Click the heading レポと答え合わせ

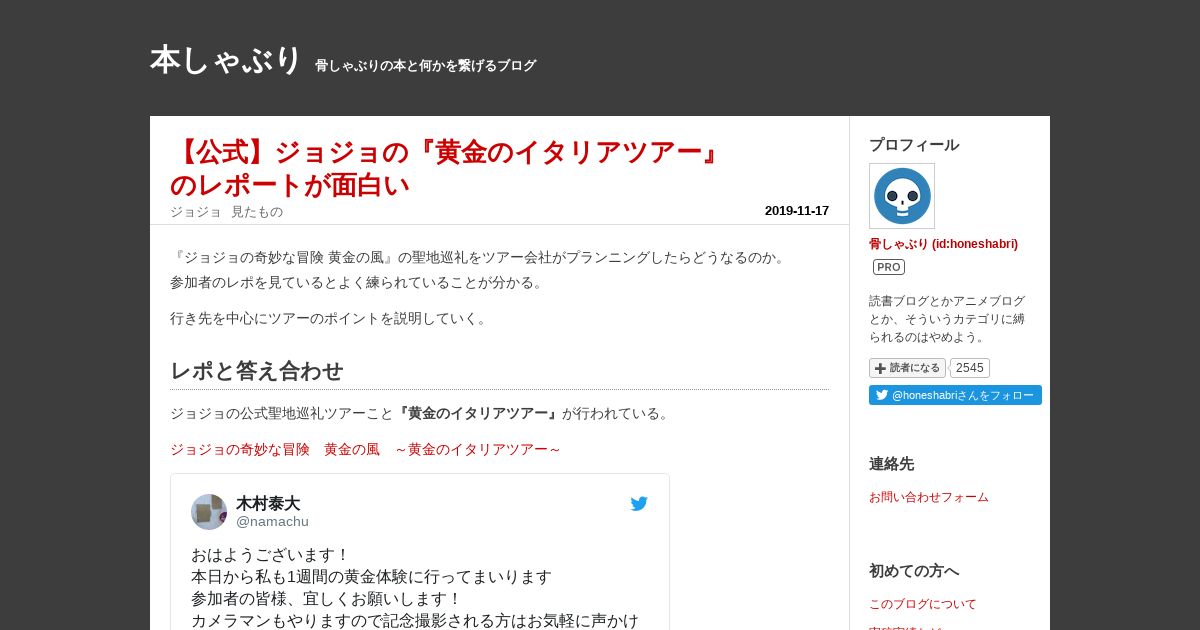point(256,371)
